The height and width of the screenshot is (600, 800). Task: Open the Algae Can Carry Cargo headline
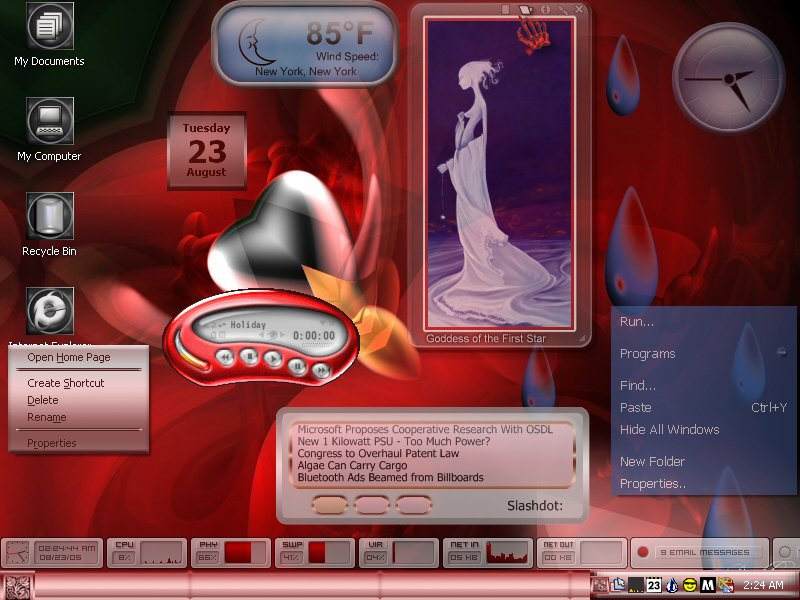point(352,465)
